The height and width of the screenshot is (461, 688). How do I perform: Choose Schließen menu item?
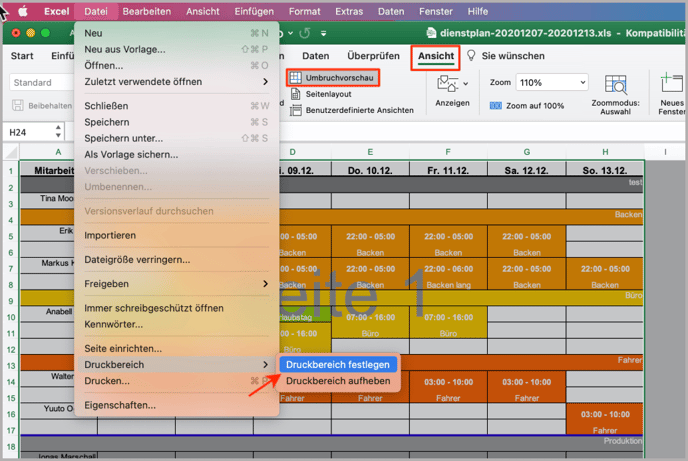(x=176, y=106)
